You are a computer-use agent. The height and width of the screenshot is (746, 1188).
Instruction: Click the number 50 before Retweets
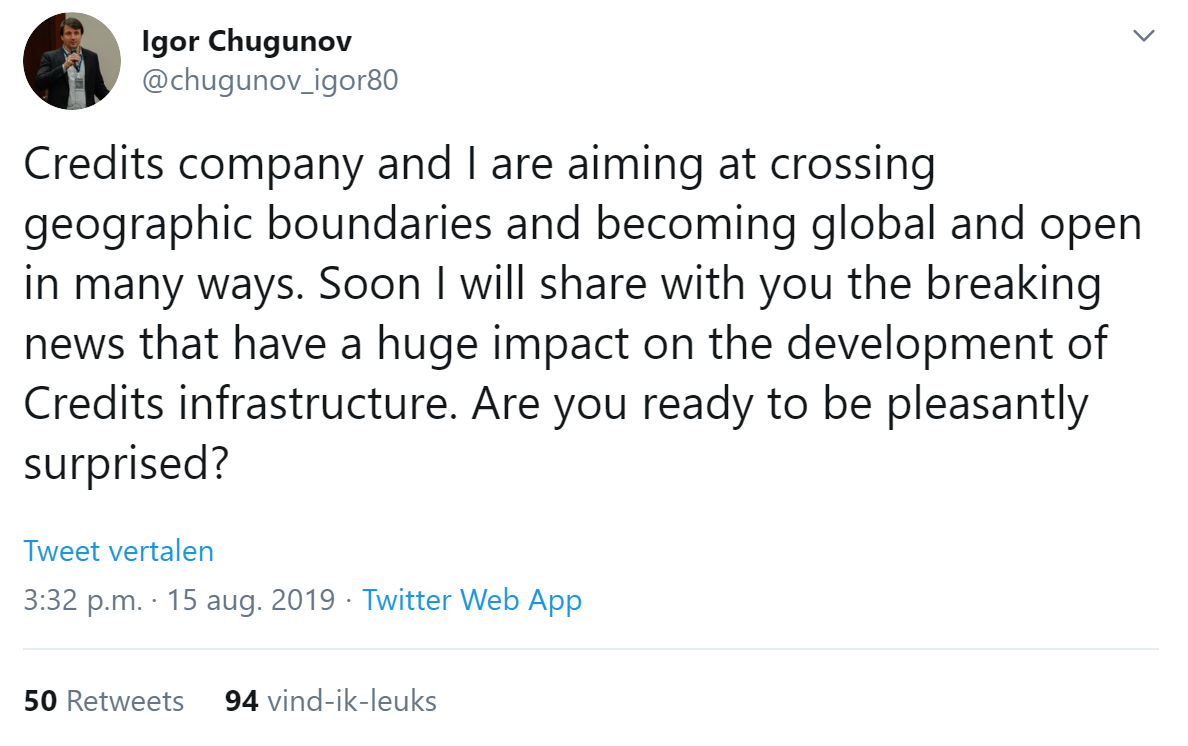[40, 701]
